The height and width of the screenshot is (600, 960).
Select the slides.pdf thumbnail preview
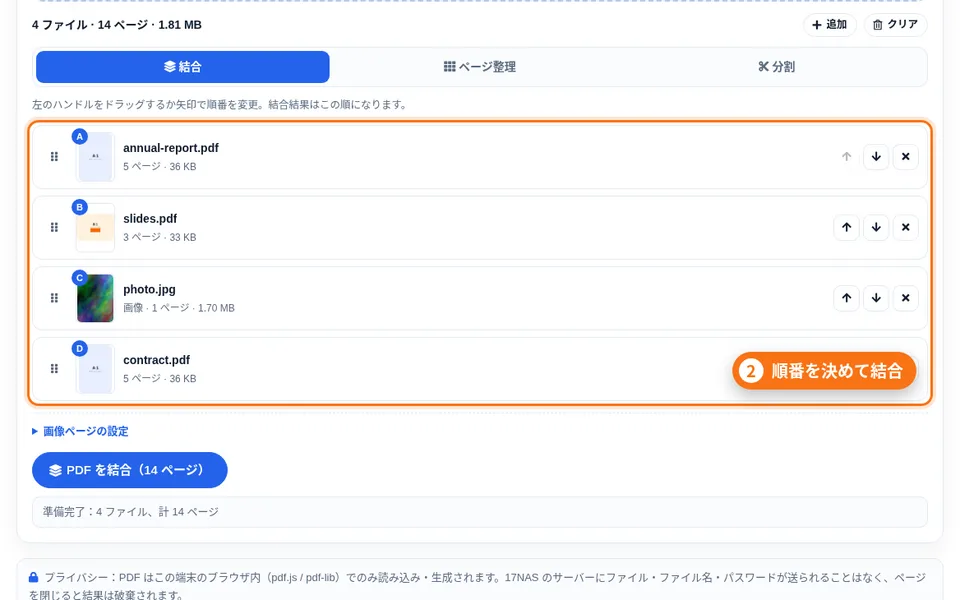(95, 228)
